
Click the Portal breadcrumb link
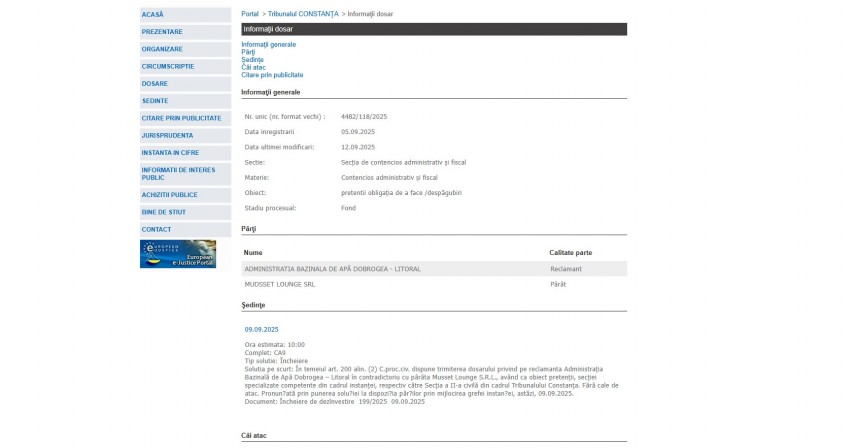[x=250, y=14]
